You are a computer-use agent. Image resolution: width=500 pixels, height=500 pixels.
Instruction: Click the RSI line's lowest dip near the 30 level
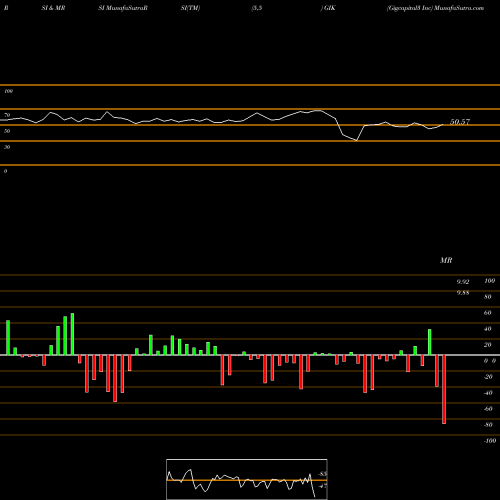(356, 140)
